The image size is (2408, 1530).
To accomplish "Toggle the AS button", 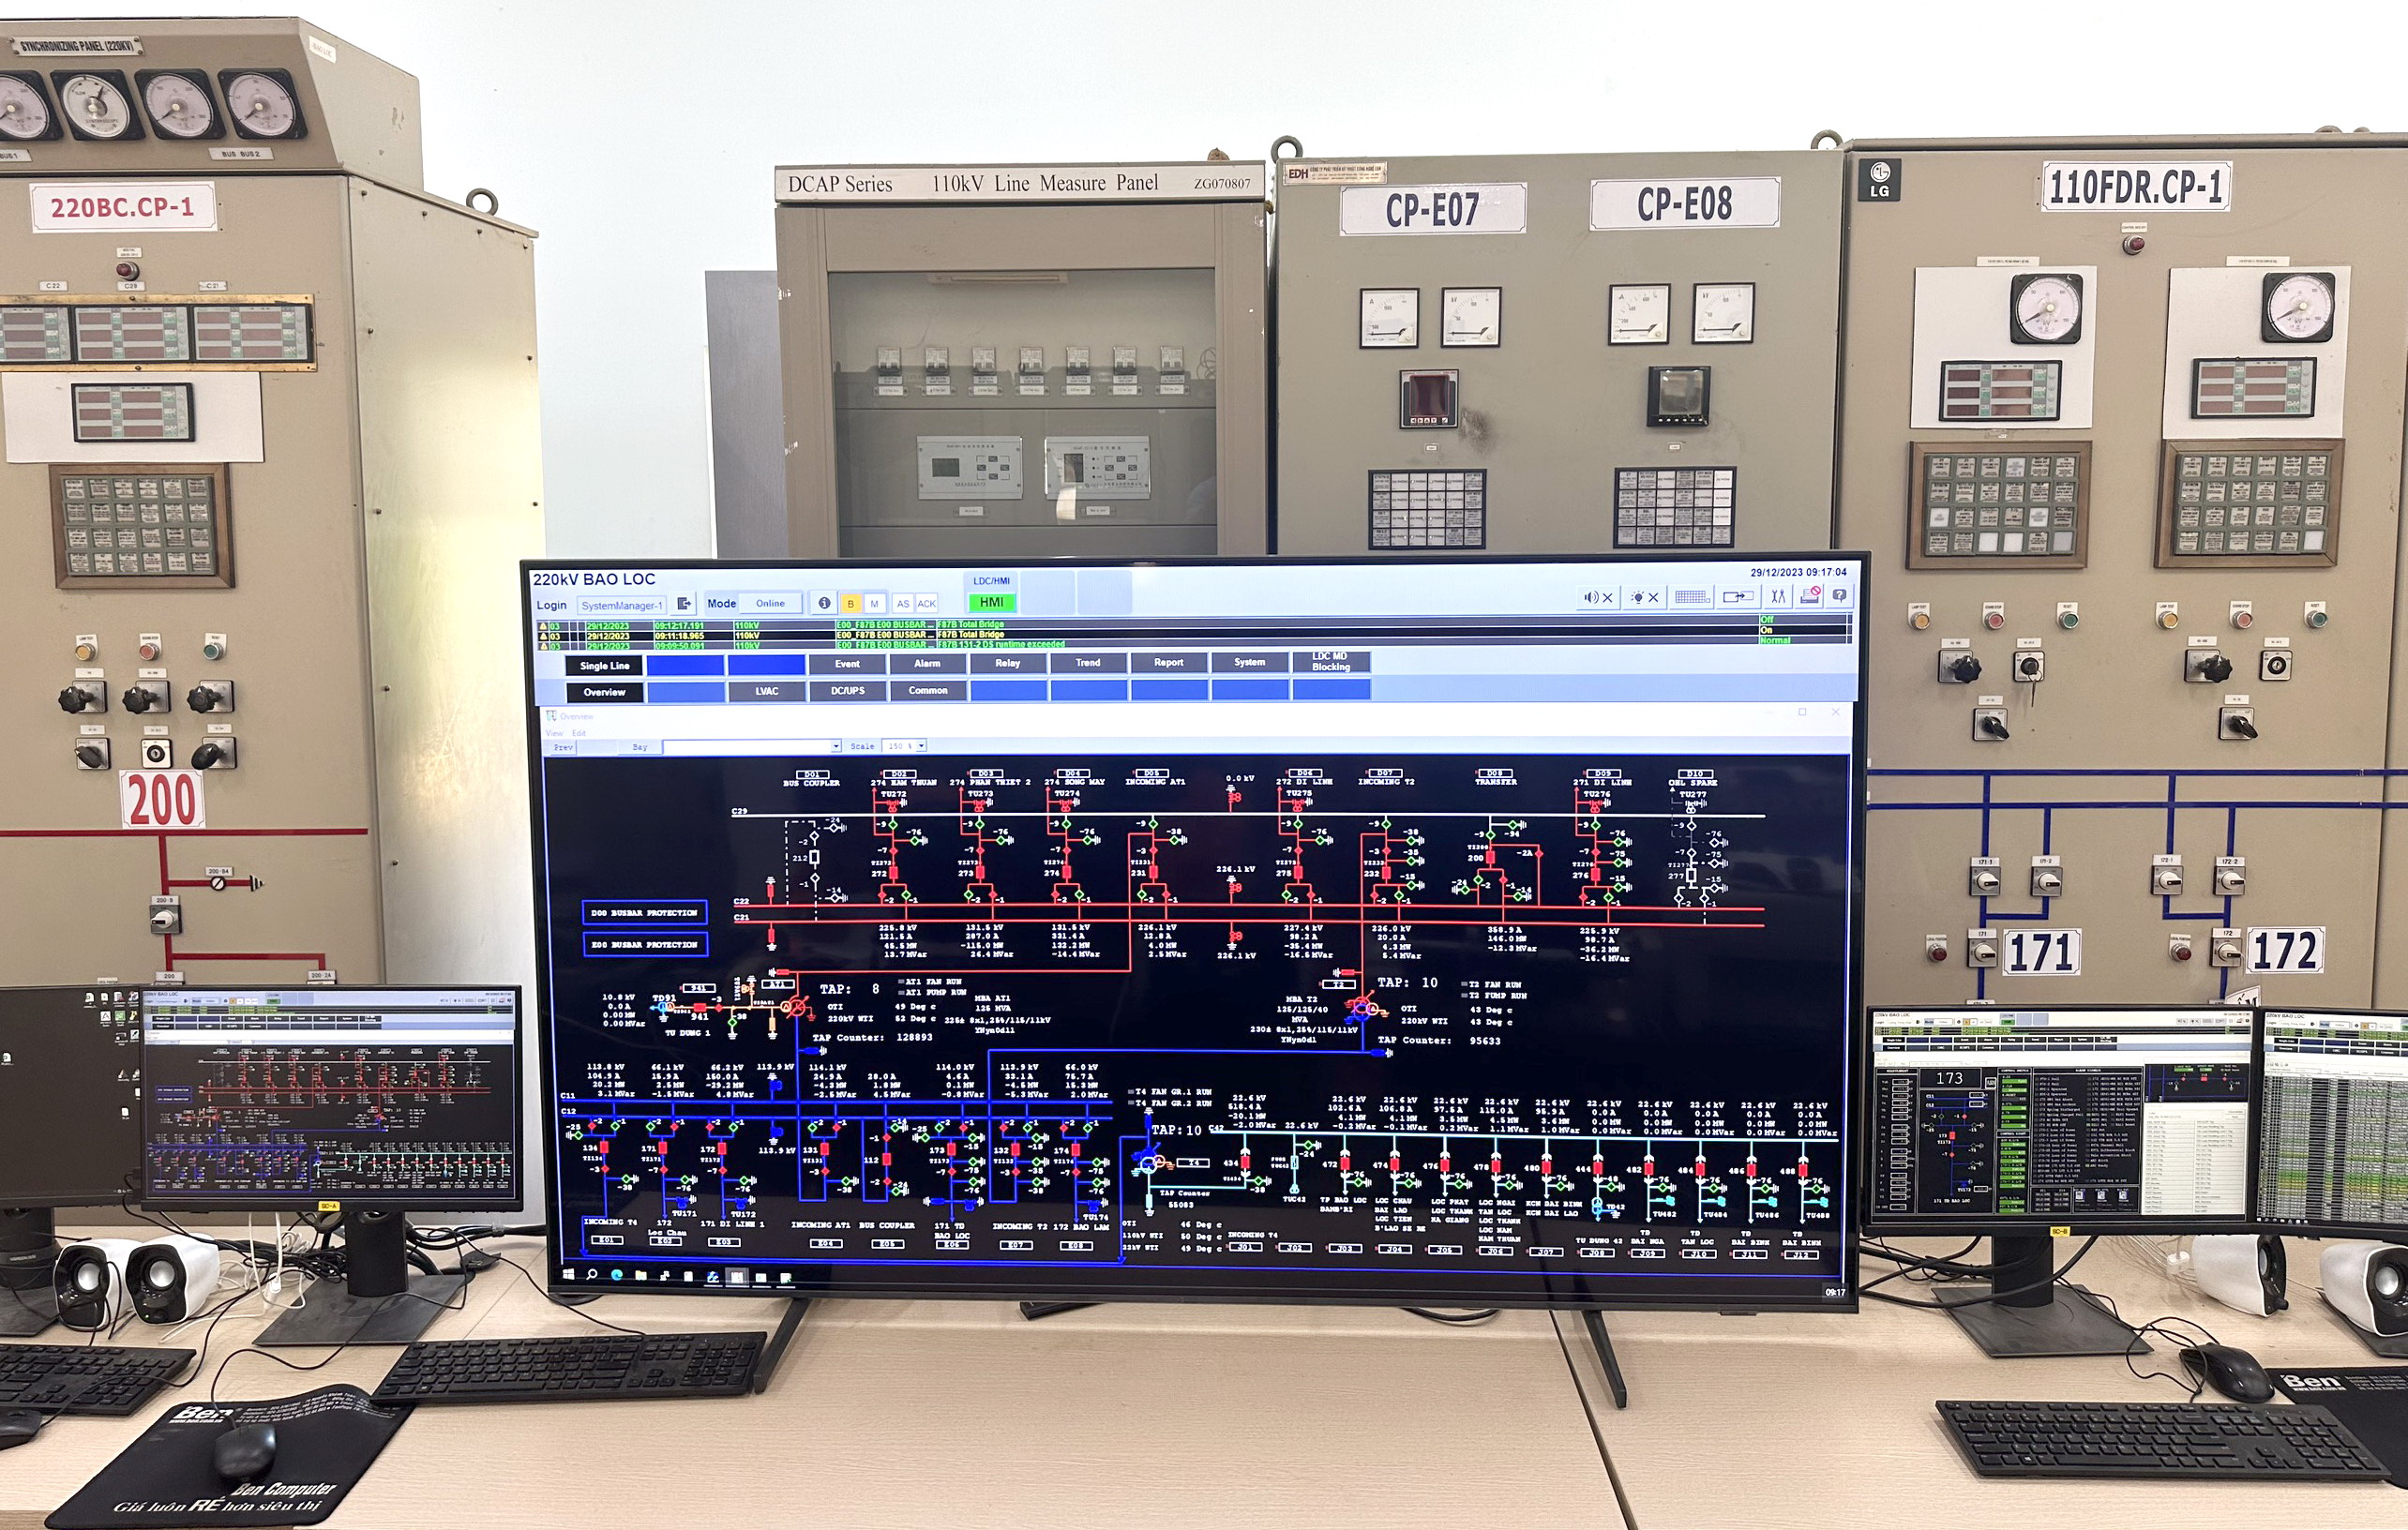I will click(x=903, y=604).
